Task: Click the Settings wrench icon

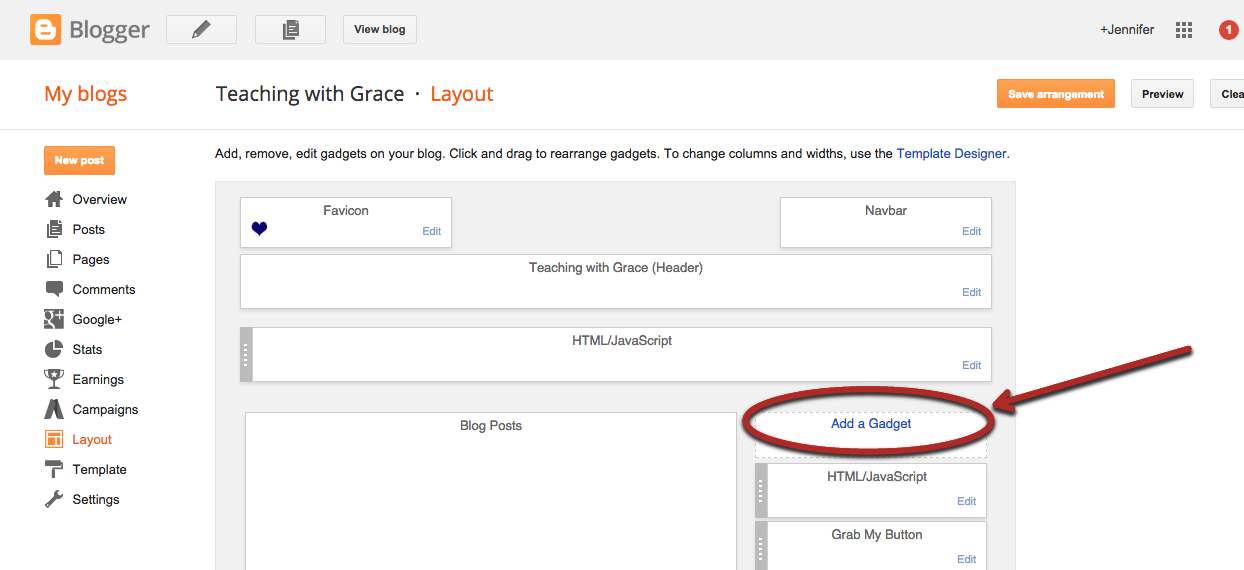Action: (x=54, y=499)
